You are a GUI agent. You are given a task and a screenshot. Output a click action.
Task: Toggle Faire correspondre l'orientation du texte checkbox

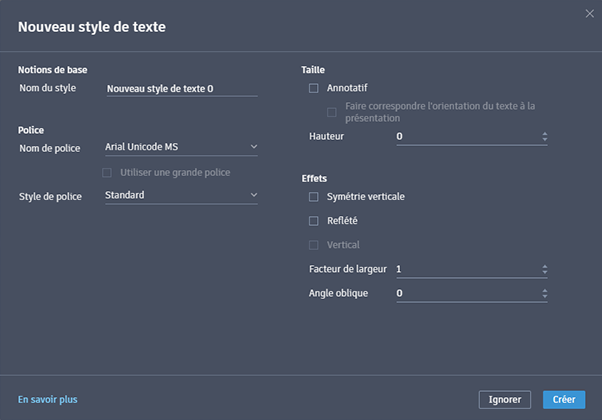pos(332,112)
